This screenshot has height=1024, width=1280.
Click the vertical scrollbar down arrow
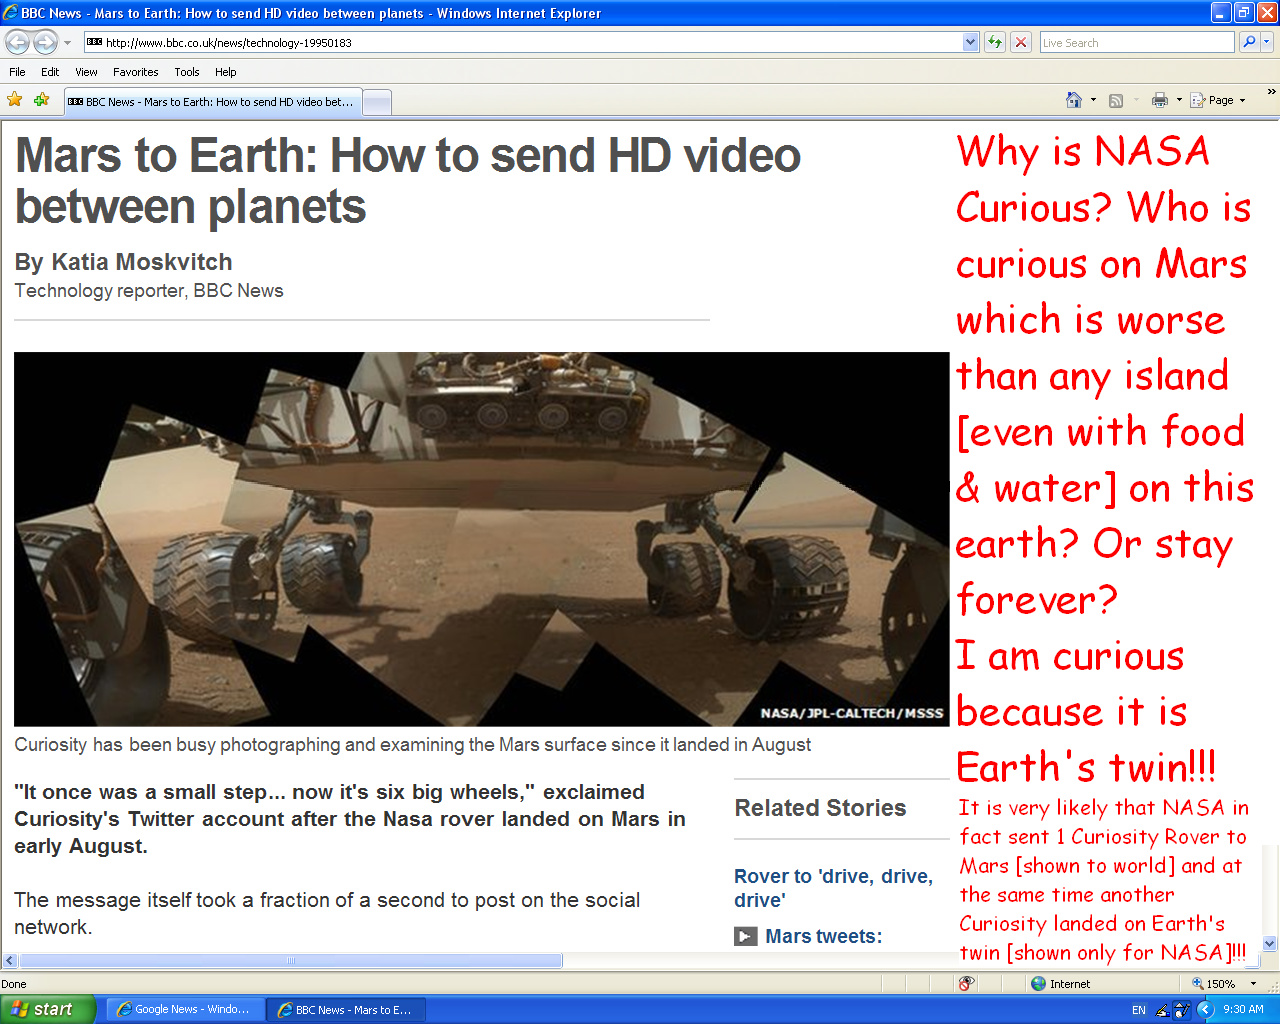1270,943
